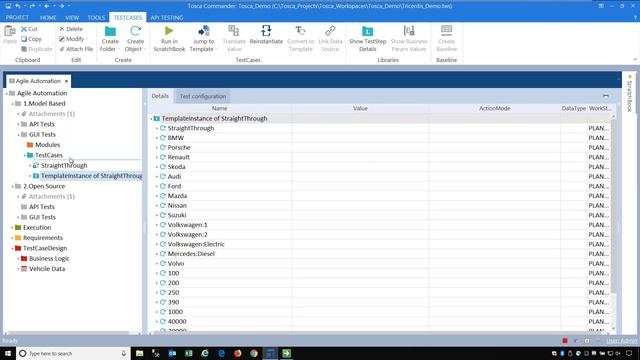
Task: Click the Modify command
Action: [x=72, y=39]
